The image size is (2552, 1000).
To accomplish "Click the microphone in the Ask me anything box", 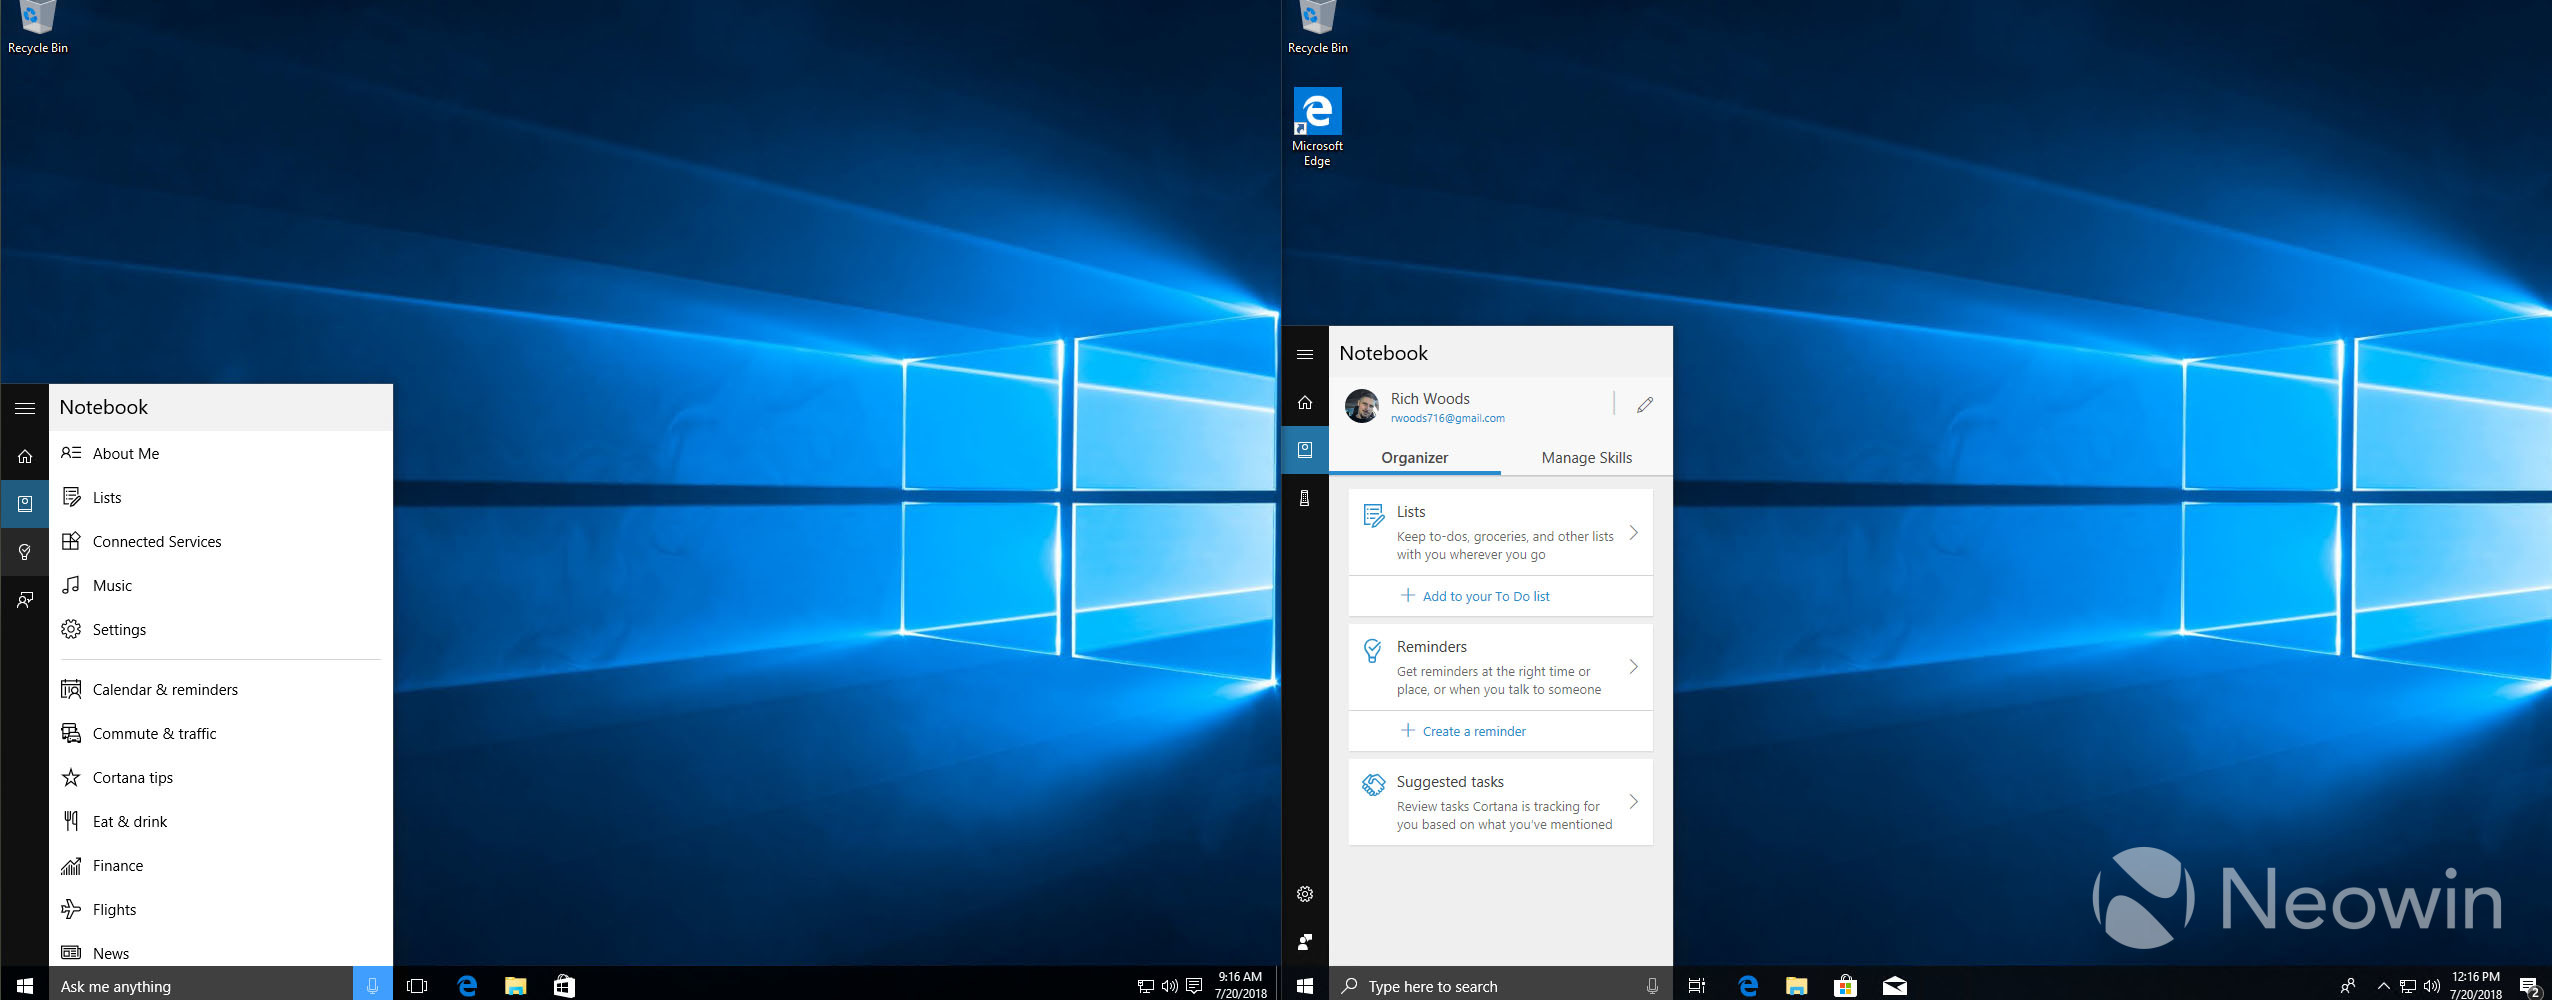I will click(372, 986).
